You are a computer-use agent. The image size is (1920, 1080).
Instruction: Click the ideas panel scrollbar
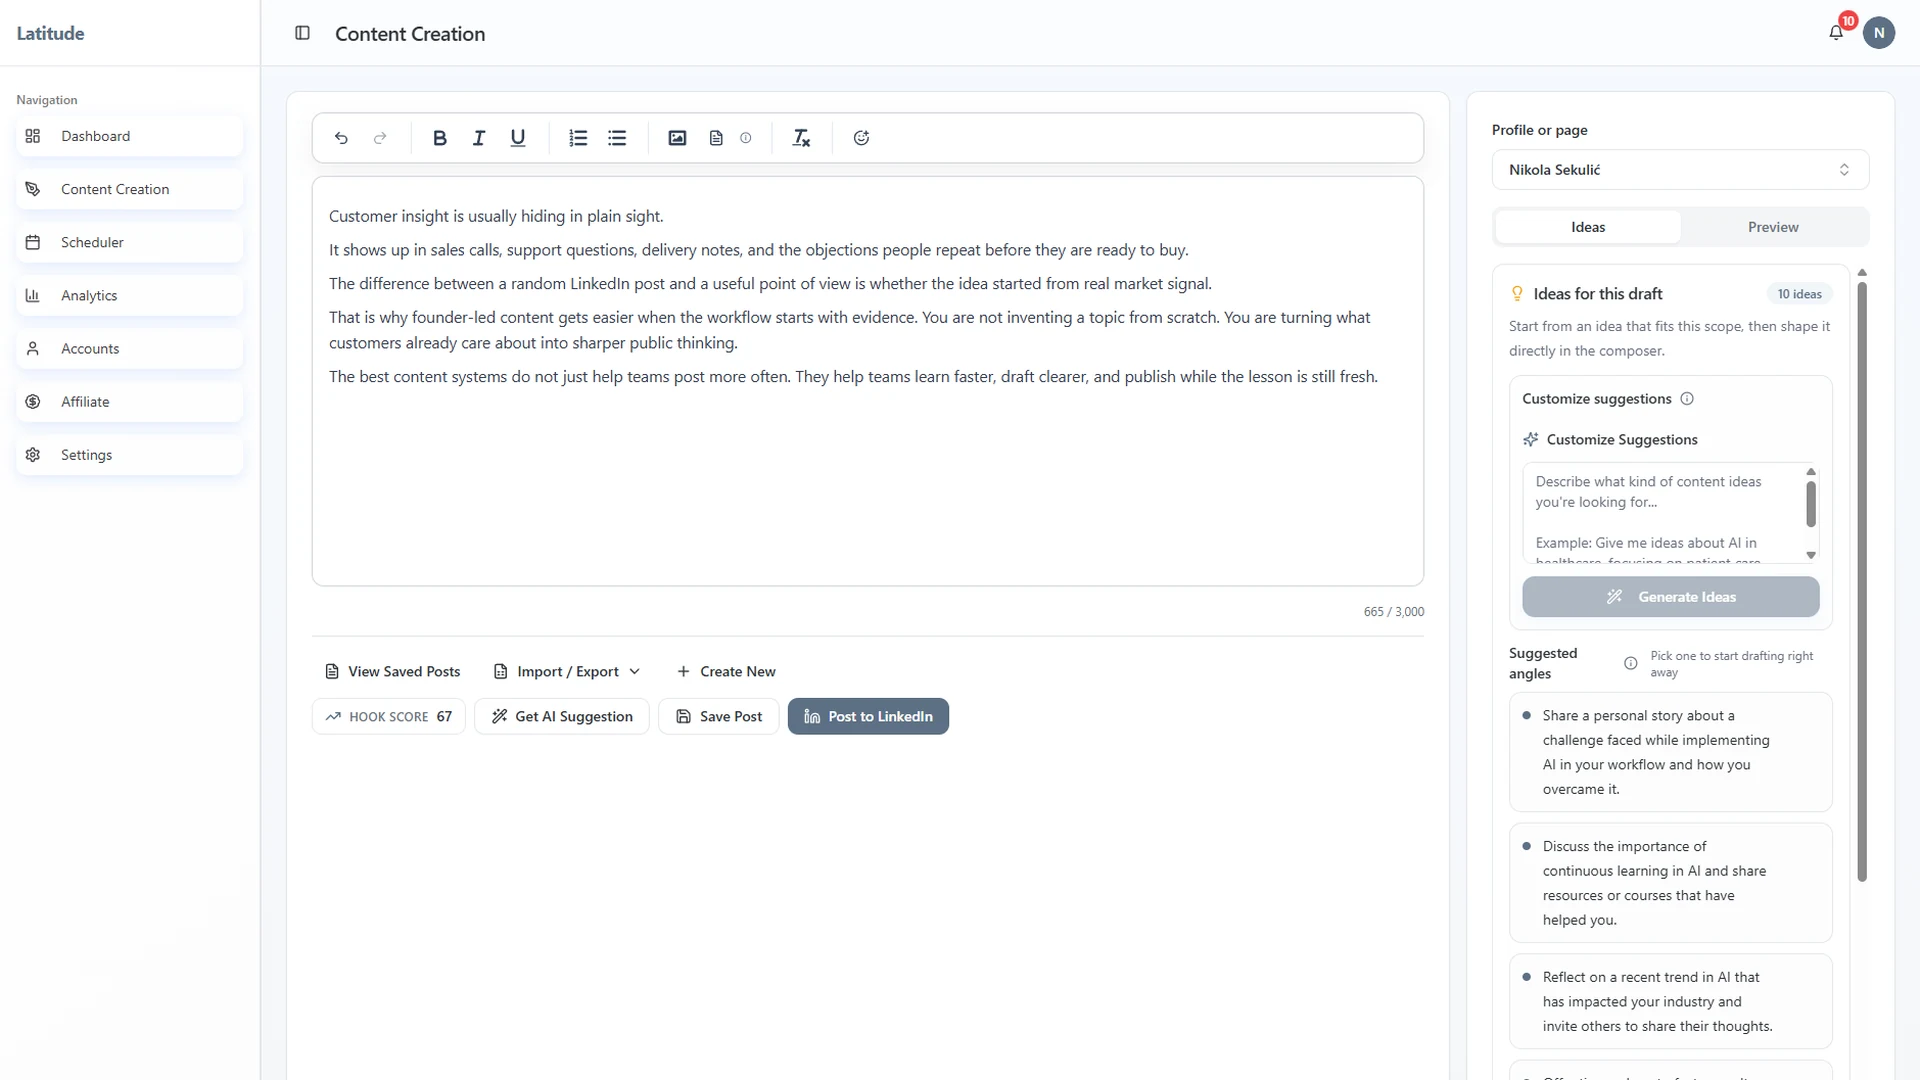coord(1862,580)
